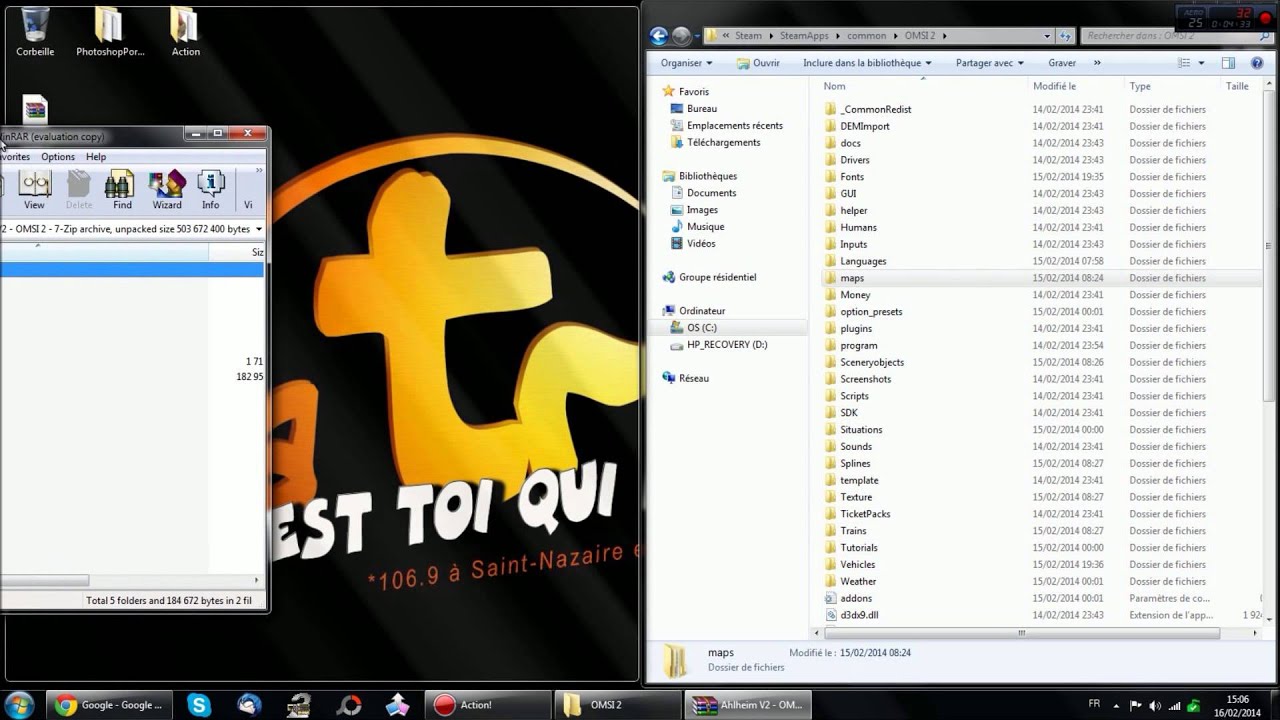Expand hidden WinRAR toolbar buttons chevron
The image size is (1280, 720).
(x=259, y=171)
